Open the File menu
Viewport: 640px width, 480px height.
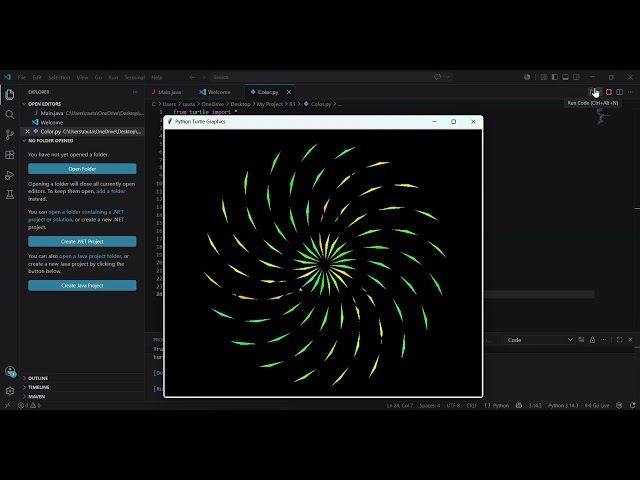(22, 77)
